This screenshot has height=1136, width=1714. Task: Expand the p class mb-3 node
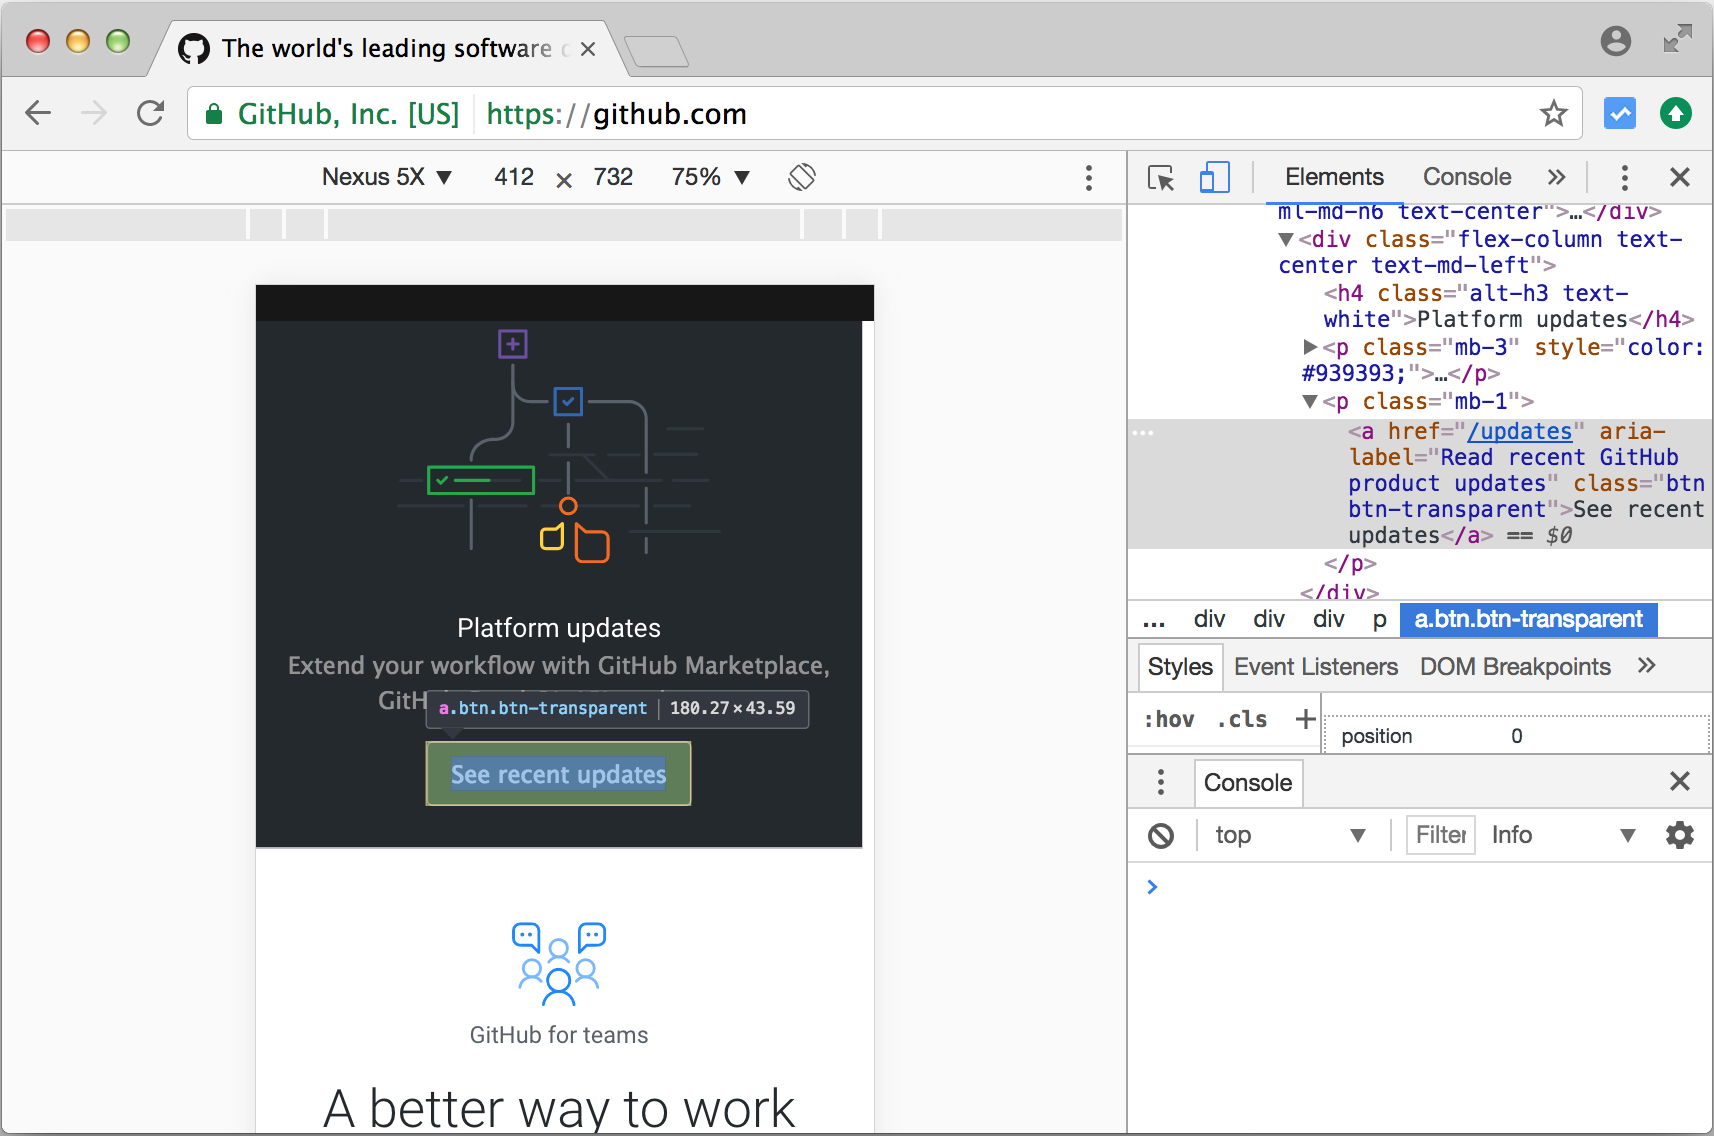[1310, 347]
